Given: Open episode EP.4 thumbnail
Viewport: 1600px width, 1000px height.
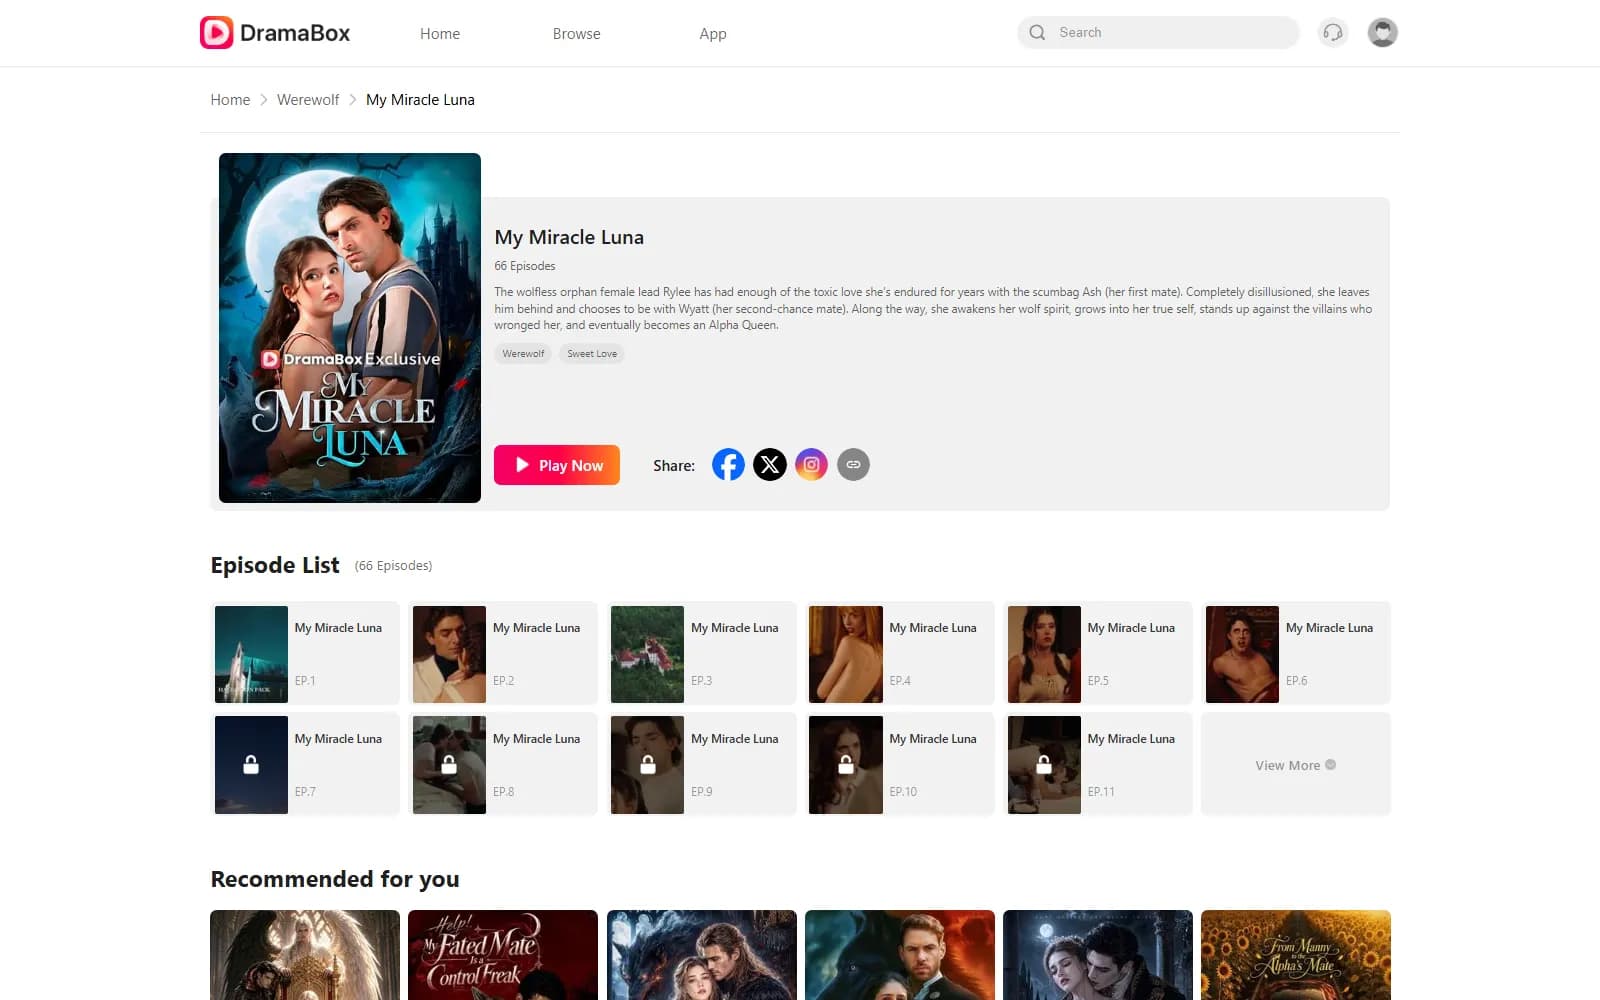Looking at the screenshot, I should (846, 654).
